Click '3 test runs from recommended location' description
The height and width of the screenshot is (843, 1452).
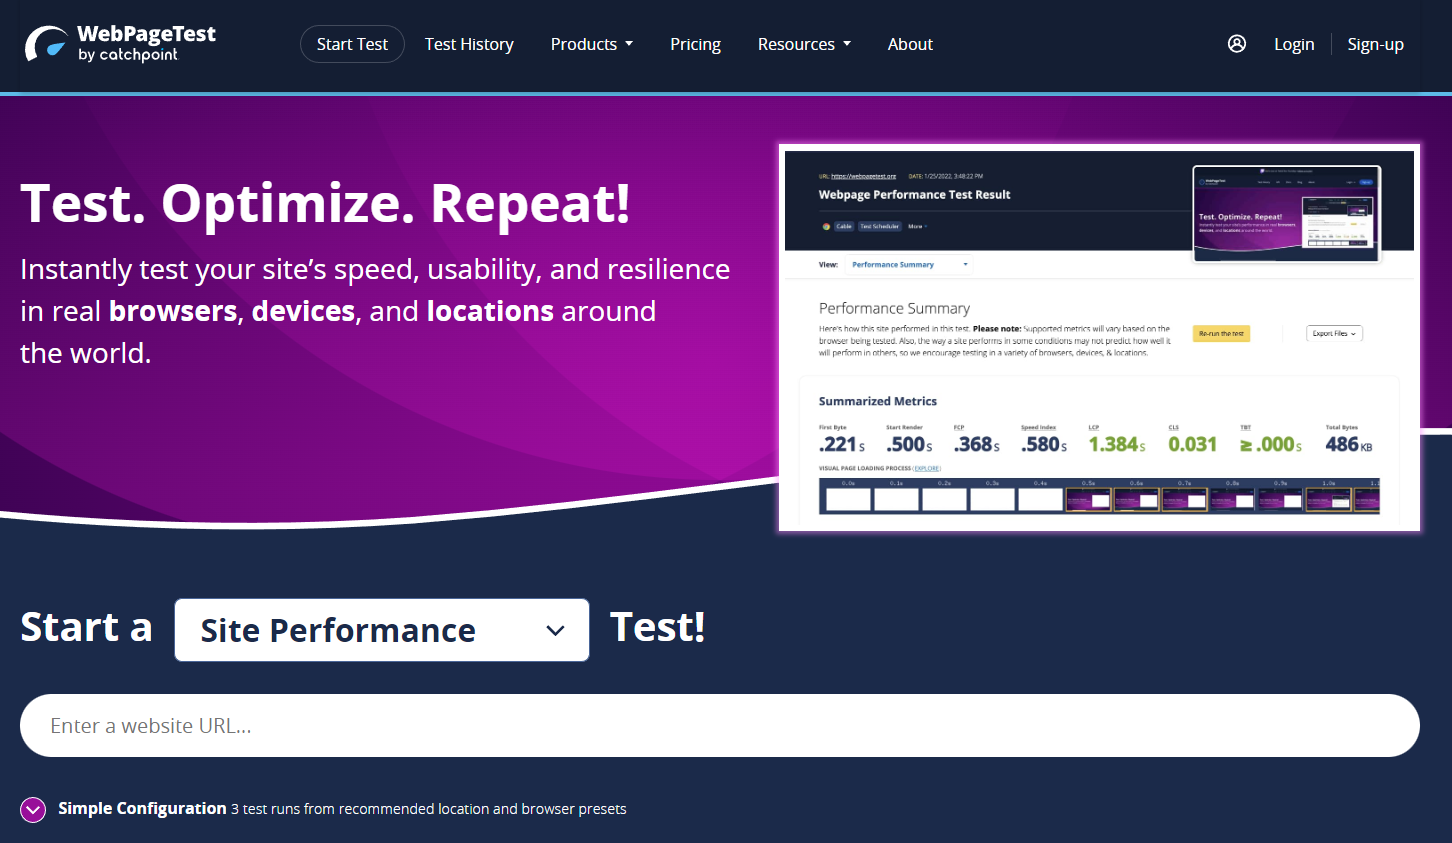point(429,809)
